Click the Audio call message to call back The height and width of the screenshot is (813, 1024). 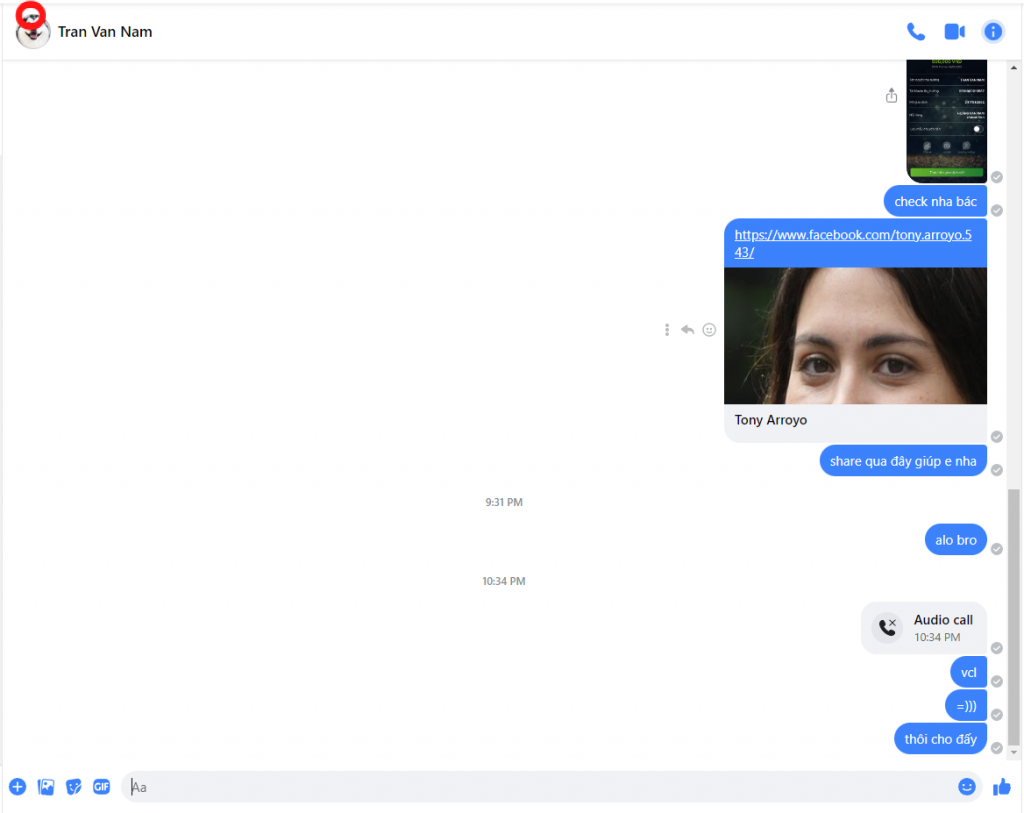point(924,628)
